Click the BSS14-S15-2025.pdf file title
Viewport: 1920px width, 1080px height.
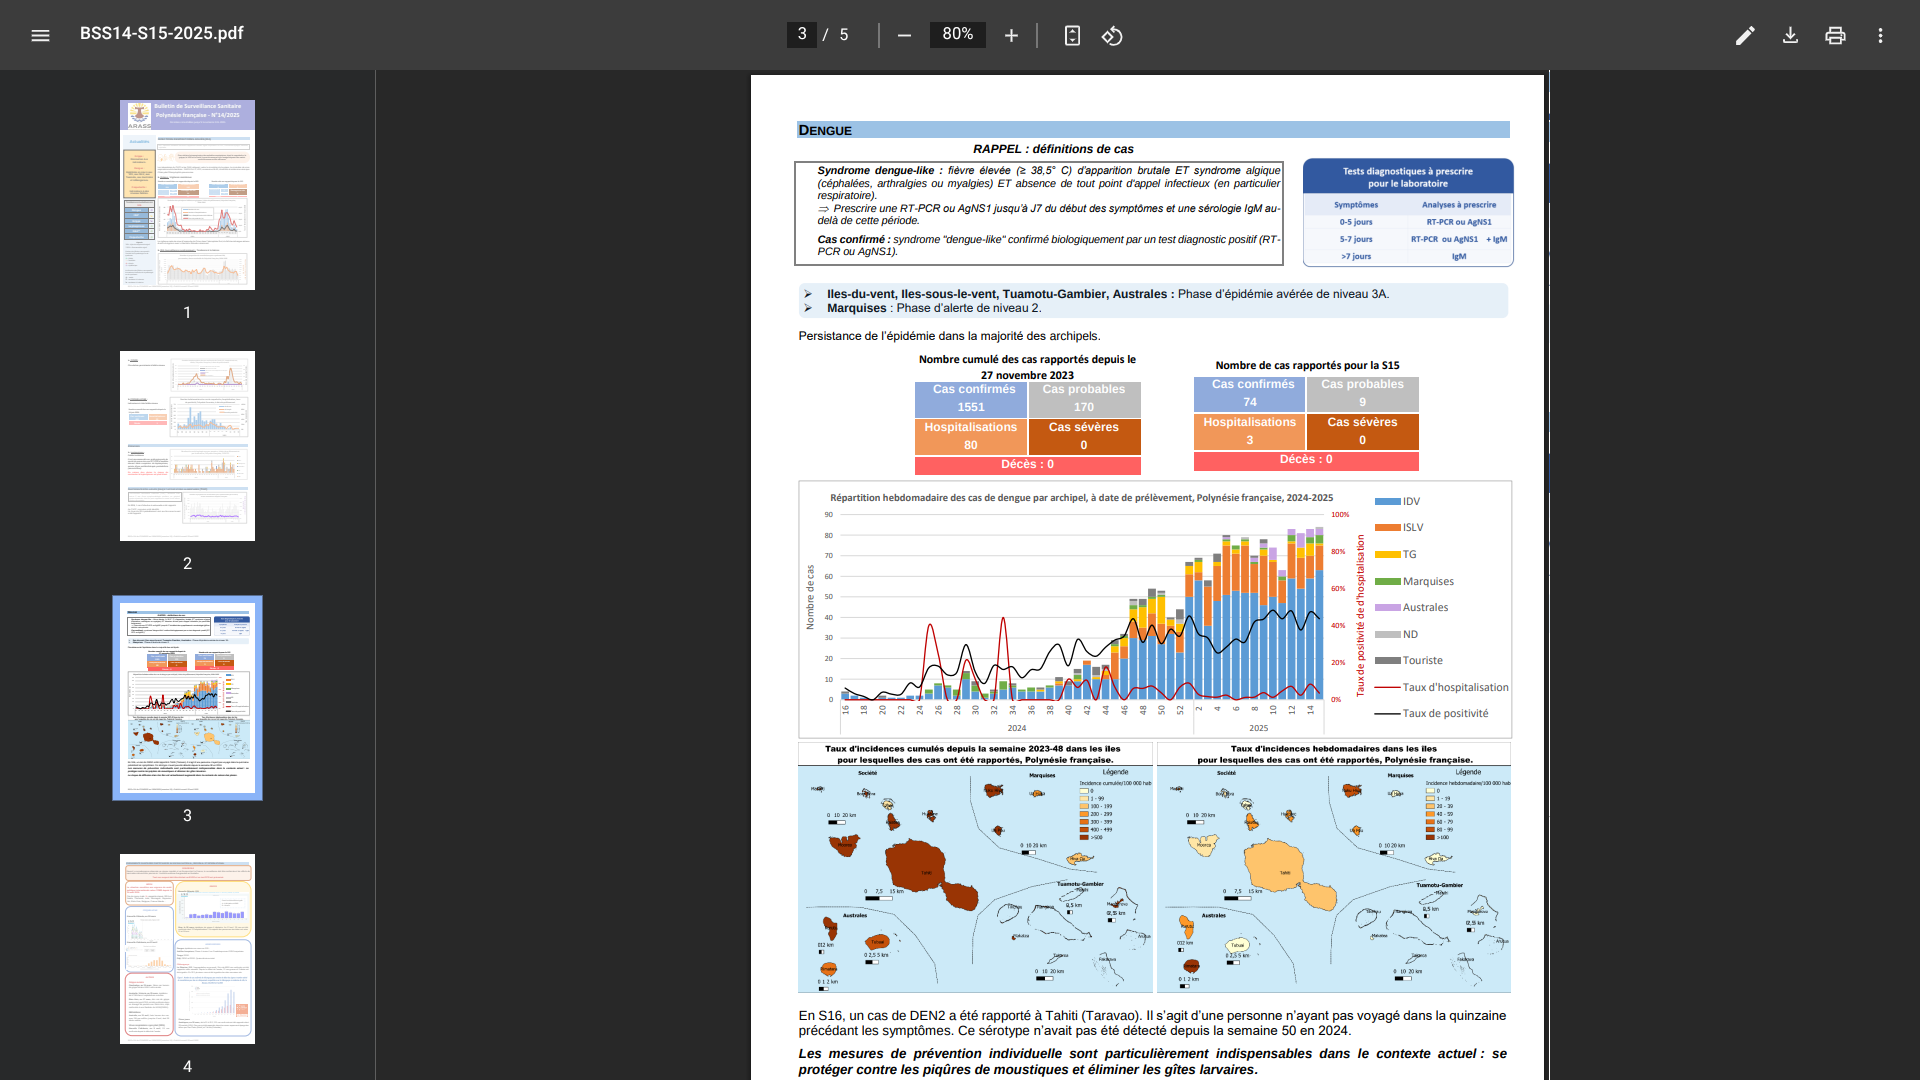[x=162, y=33]
